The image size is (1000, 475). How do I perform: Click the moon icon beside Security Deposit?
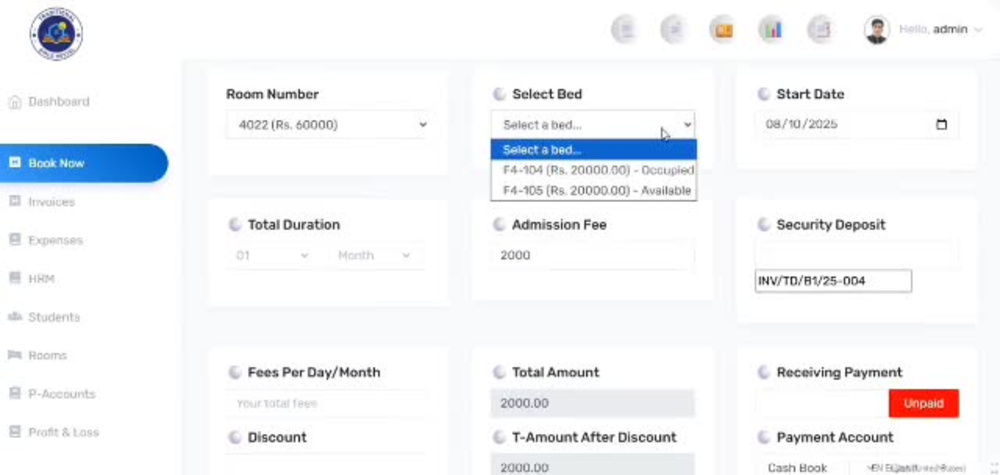[x=764, y=224]
